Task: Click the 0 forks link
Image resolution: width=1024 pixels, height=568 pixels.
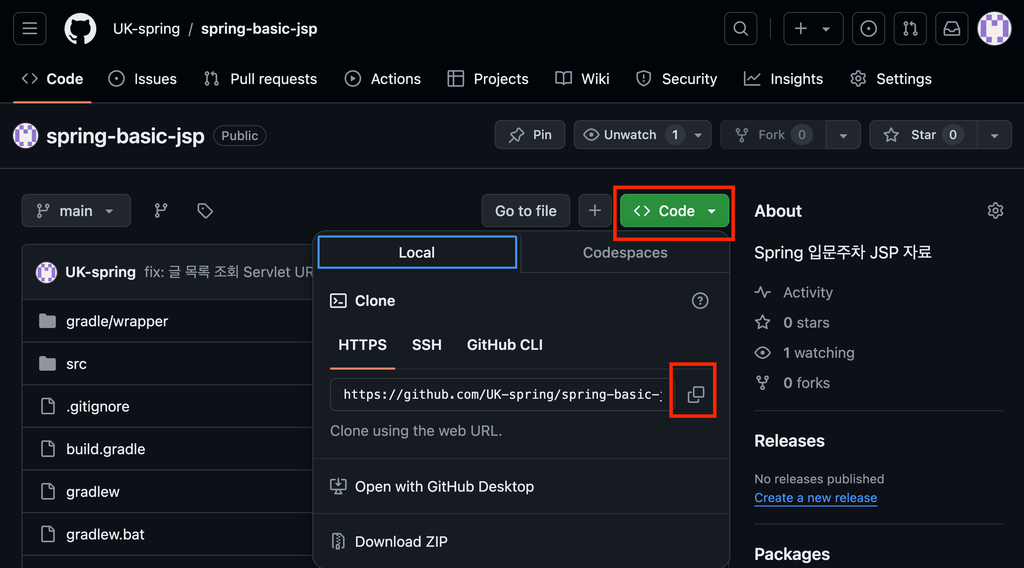Action: tap(792, 383)
